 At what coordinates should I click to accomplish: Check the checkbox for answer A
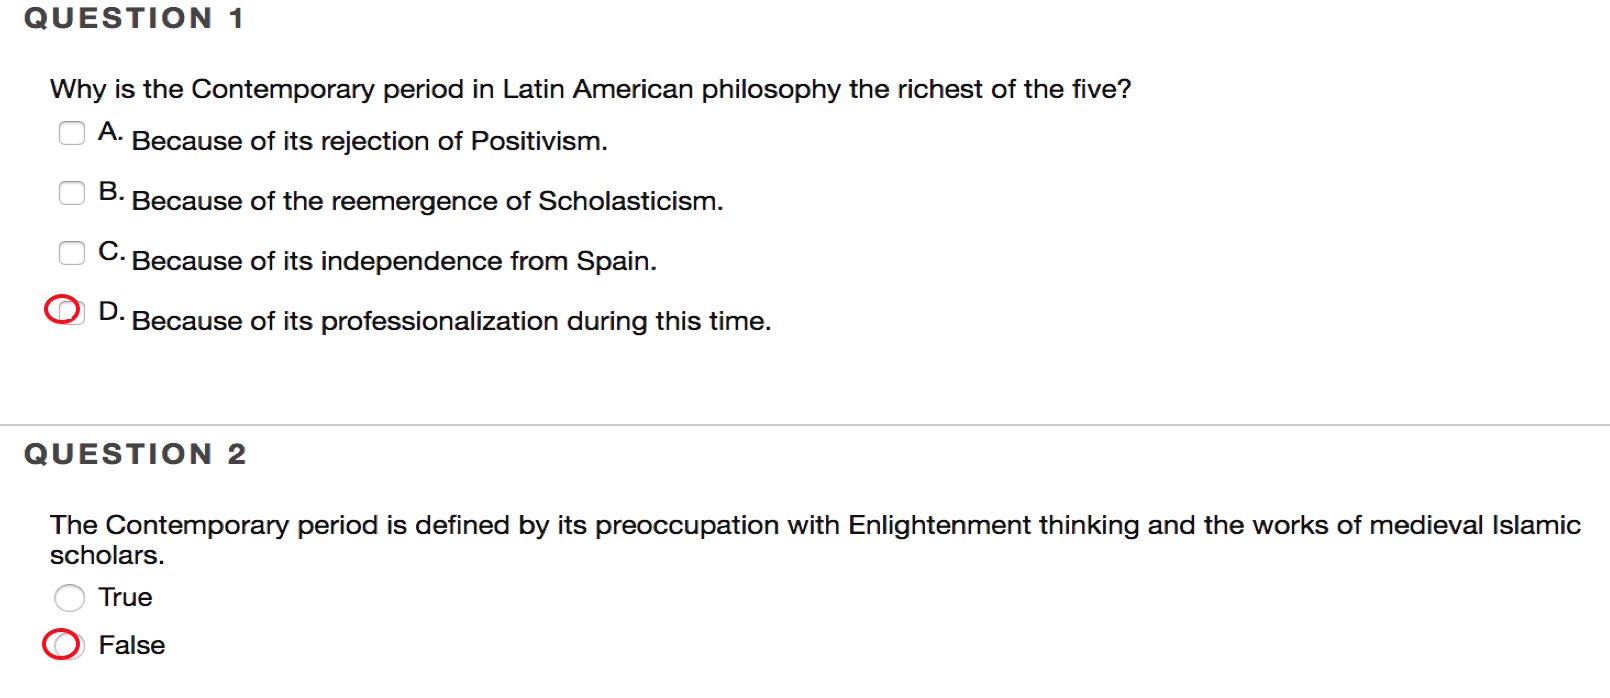72,133
